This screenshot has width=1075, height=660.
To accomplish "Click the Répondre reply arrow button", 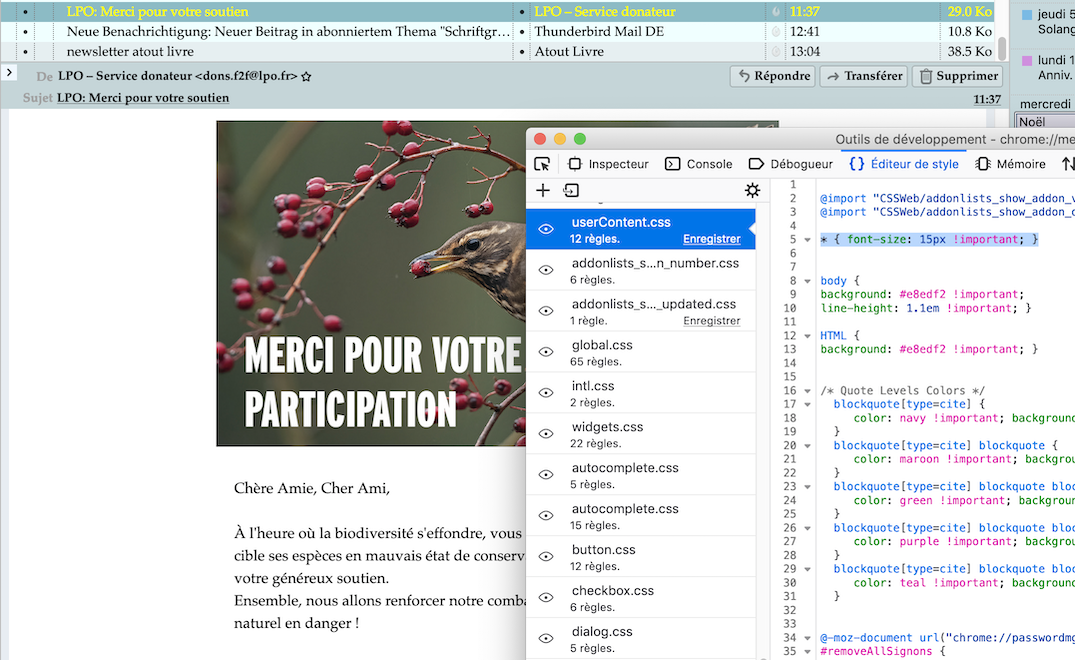I will tap(771, 76).
